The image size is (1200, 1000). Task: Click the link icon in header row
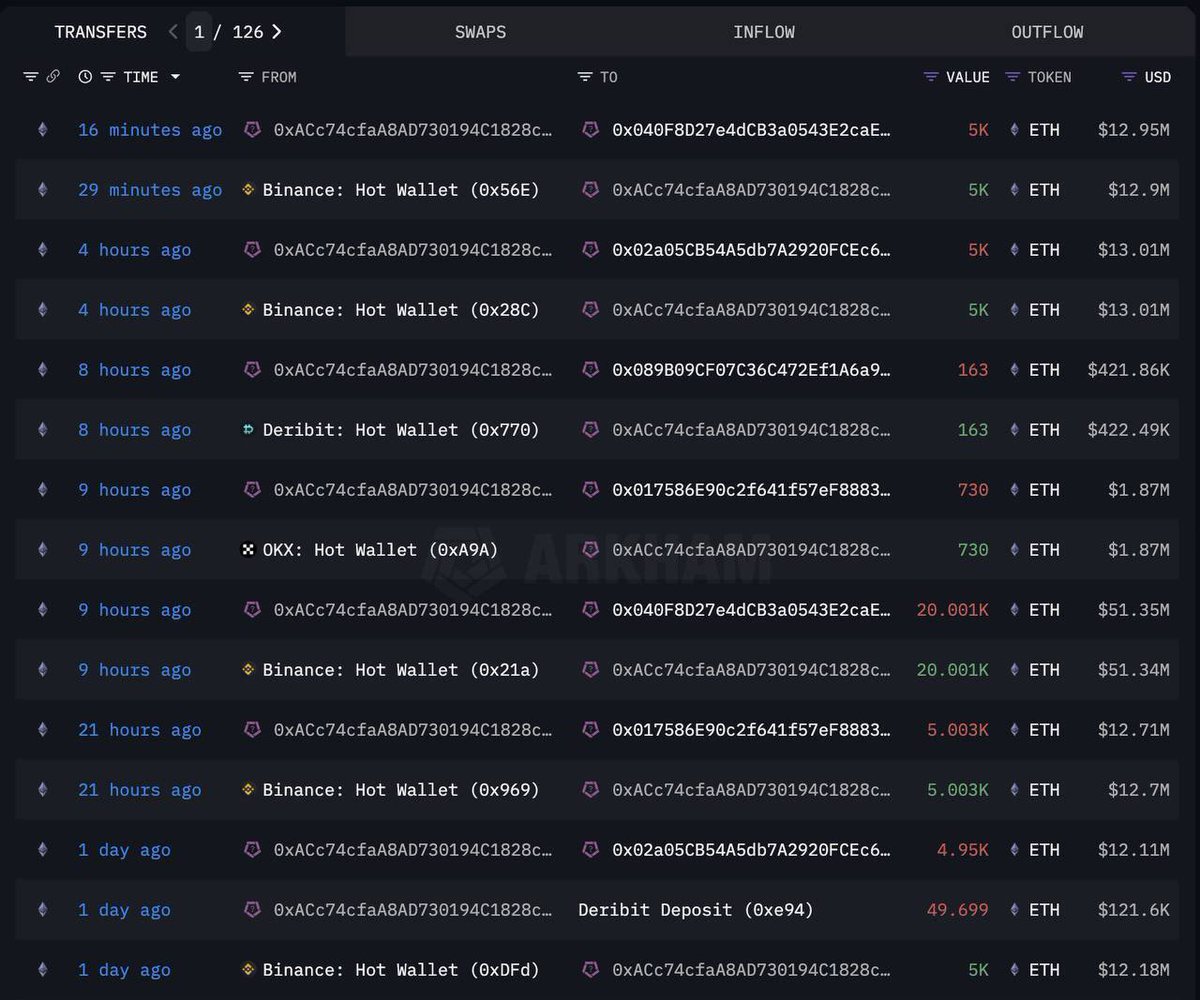coord(53,77)
